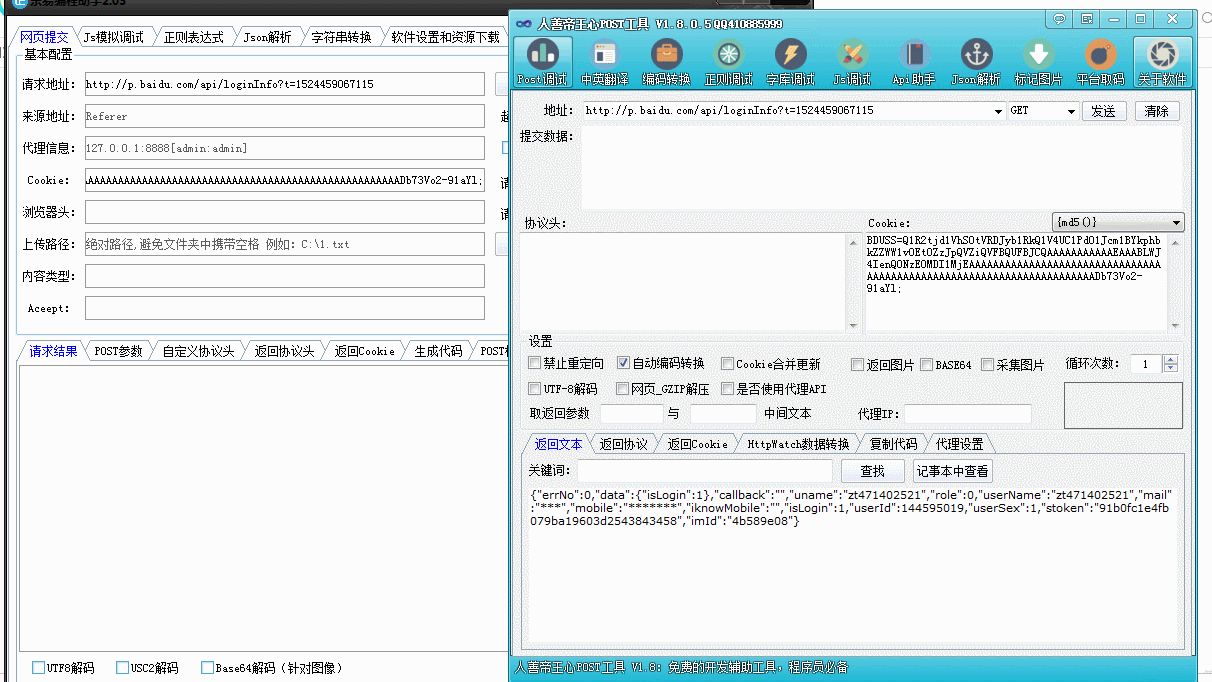This screenshot has height=682, width=1212.
Task: Select 自定义协议头 tab in background window
Action: 198,351
